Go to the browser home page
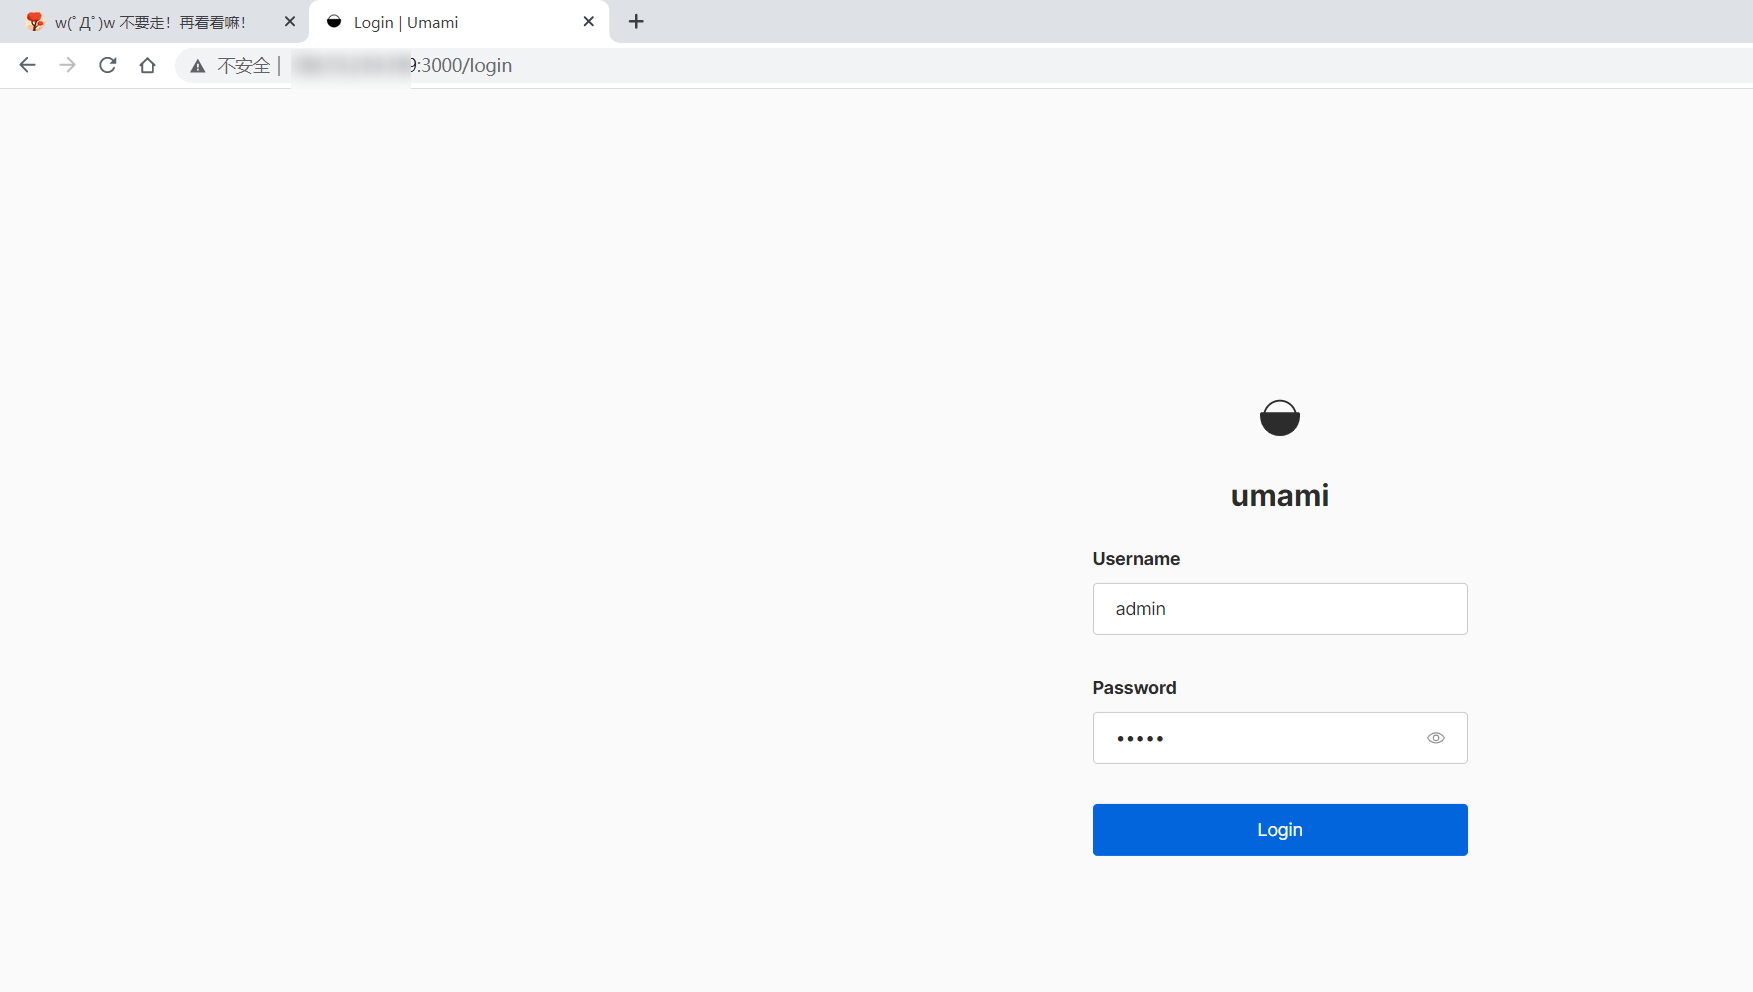1753x992 pixels. coord(148,65)
